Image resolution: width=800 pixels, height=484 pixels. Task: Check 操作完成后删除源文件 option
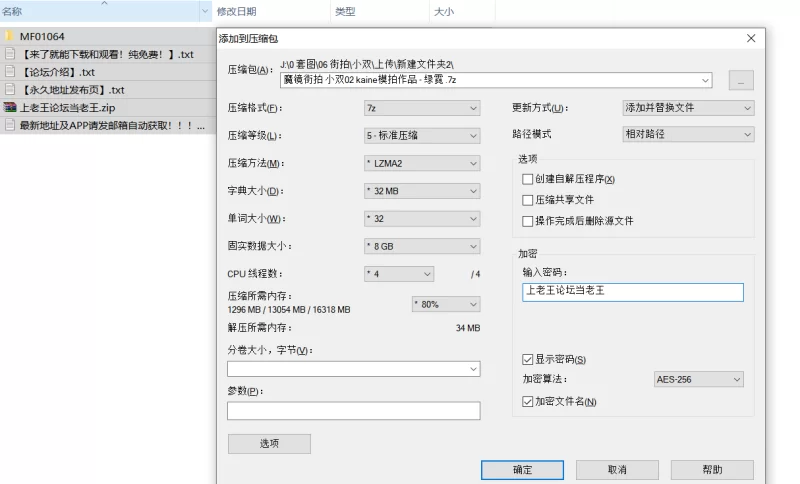click(x=528, y=221)
